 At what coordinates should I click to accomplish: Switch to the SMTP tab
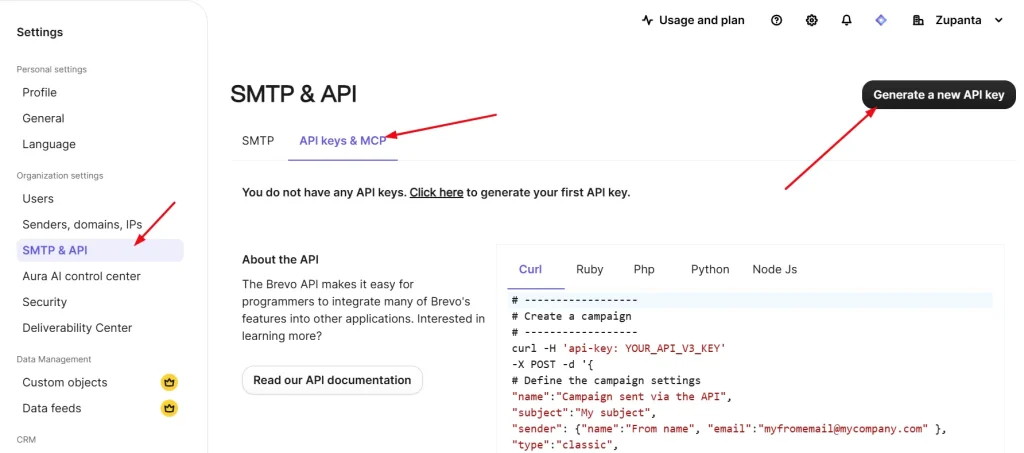point(258,141)
